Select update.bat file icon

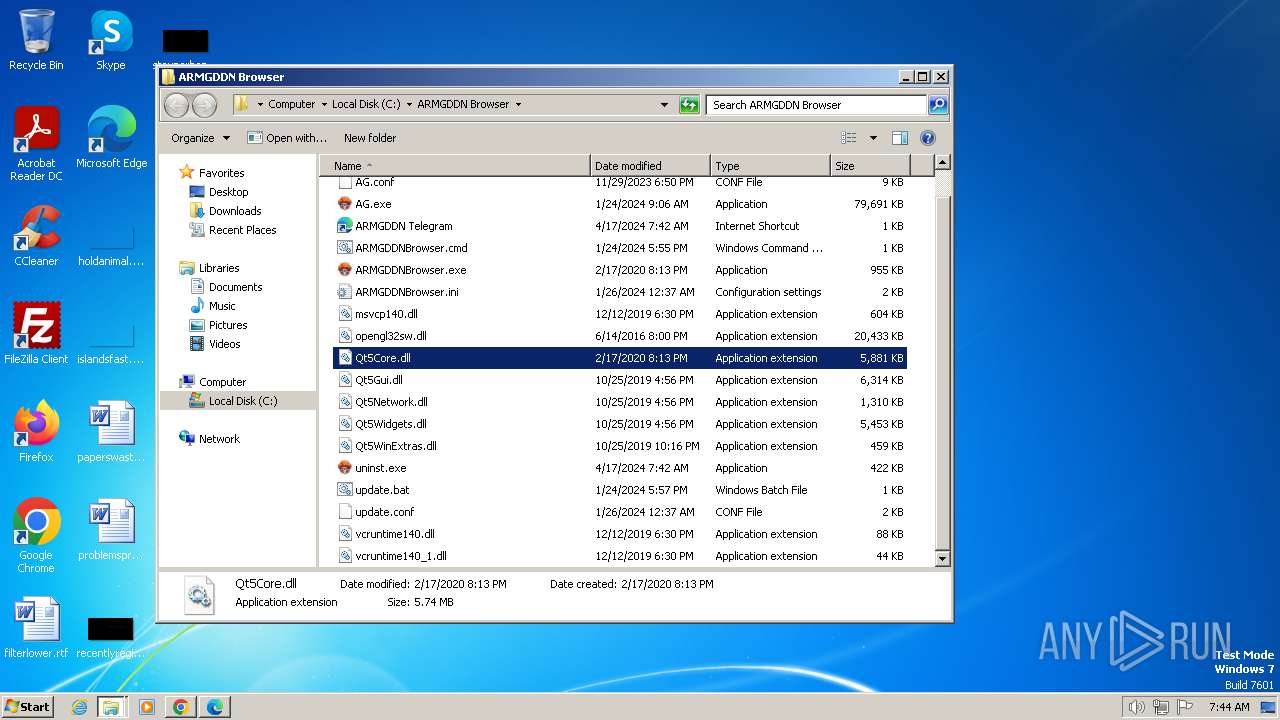(x=345, y=490)
